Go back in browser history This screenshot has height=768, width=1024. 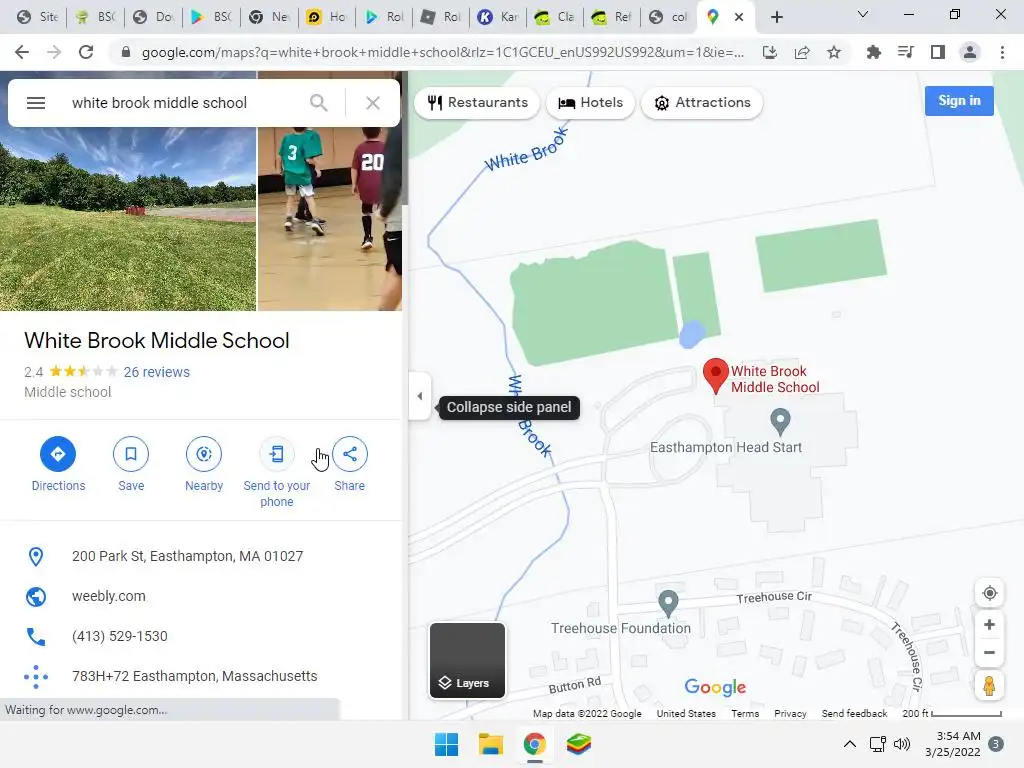click(x=22, y=52)
